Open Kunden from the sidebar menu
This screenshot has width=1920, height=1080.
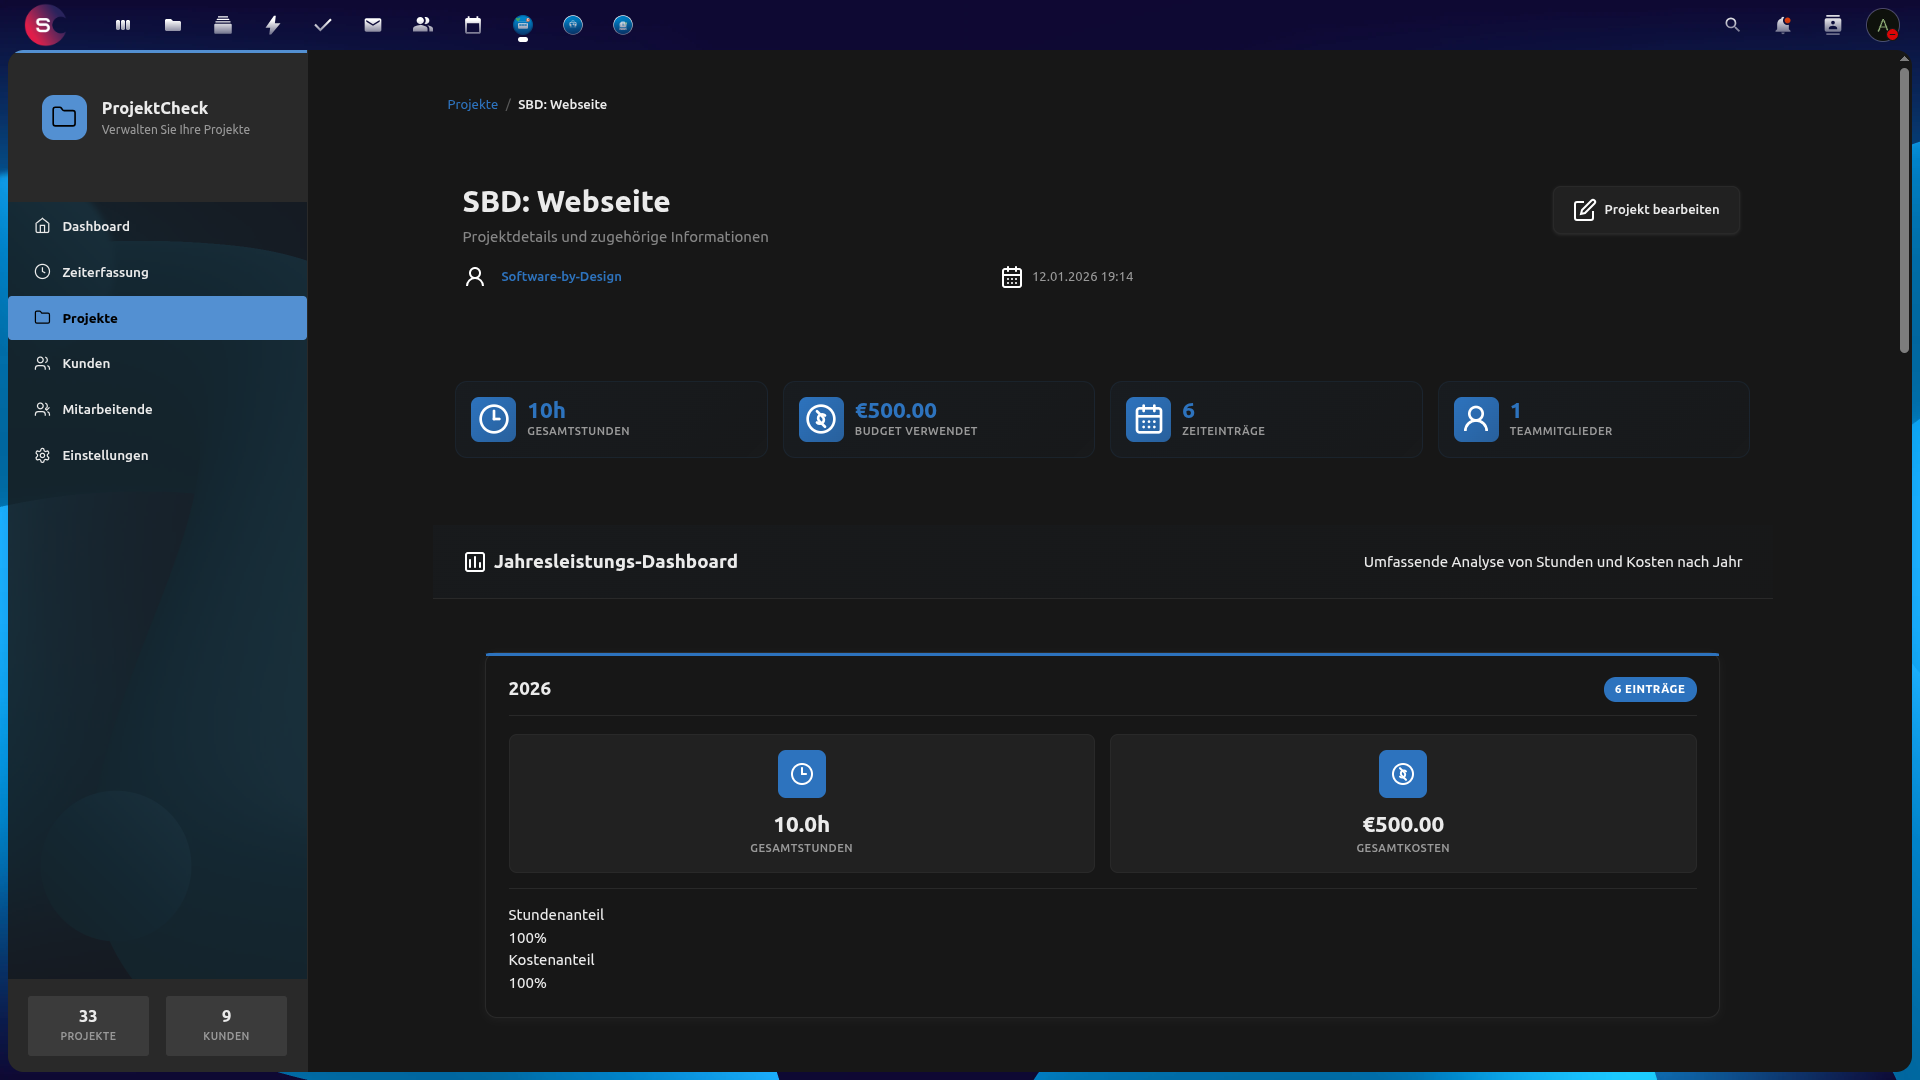(84, 363)
